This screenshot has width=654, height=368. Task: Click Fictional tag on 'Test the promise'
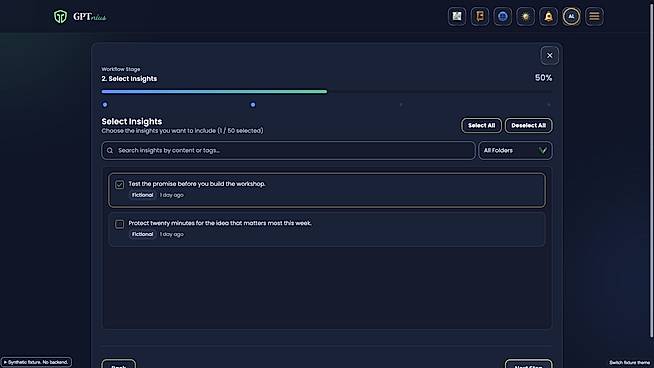point(143,195)
